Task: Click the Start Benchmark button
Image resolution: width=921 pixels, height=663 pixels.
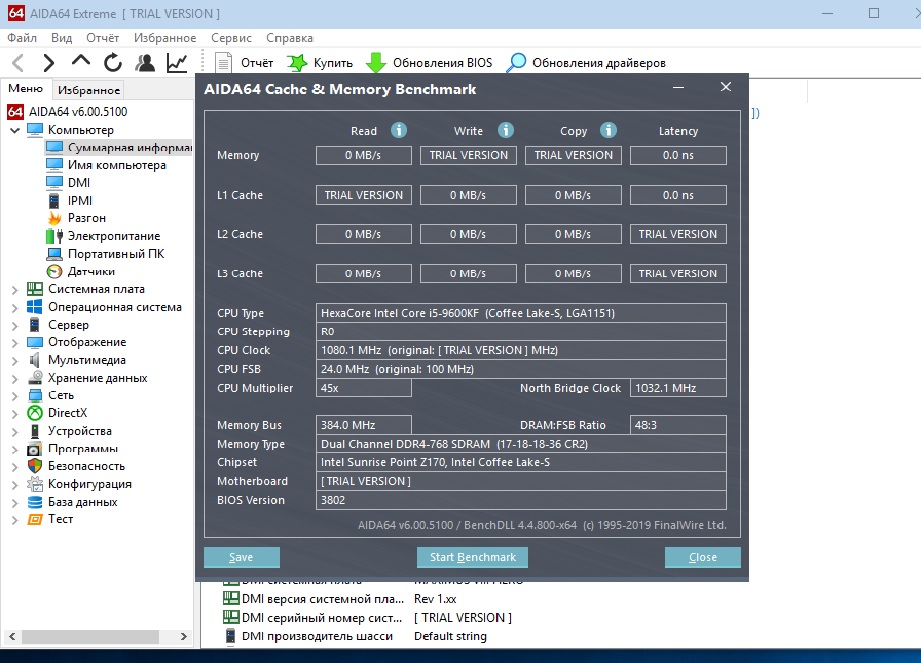Action: 472,557
